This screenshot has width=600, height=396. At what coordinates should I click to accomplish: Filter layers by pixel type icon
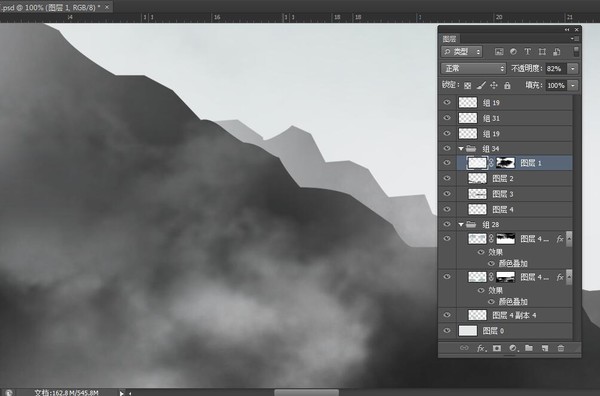(x=499, y=52)
